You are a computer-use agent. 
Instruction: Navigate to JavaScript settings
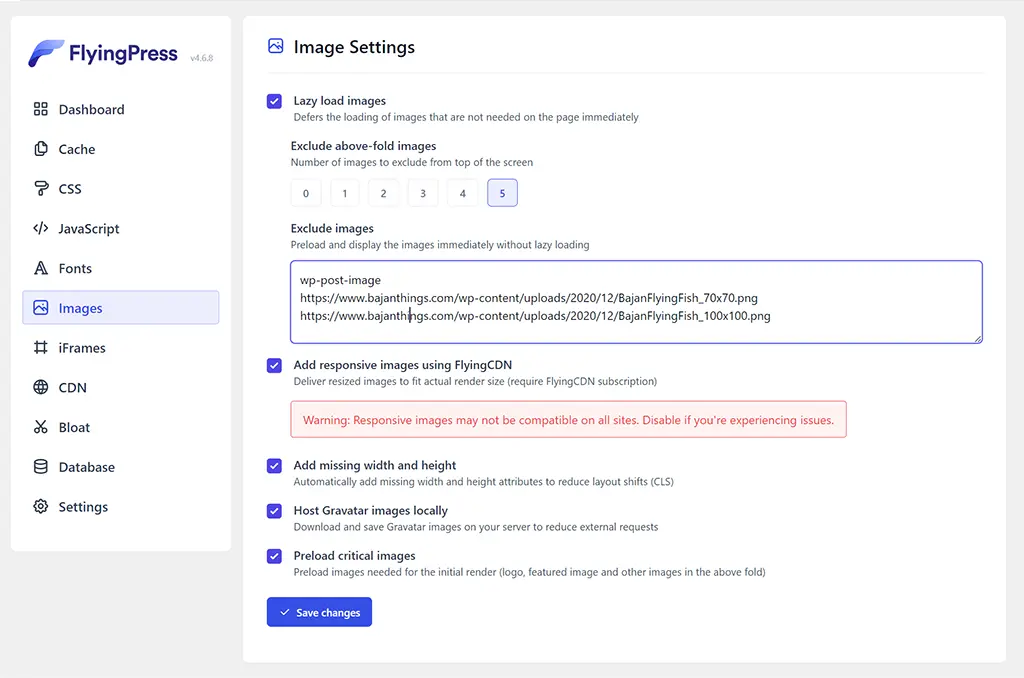121,229
